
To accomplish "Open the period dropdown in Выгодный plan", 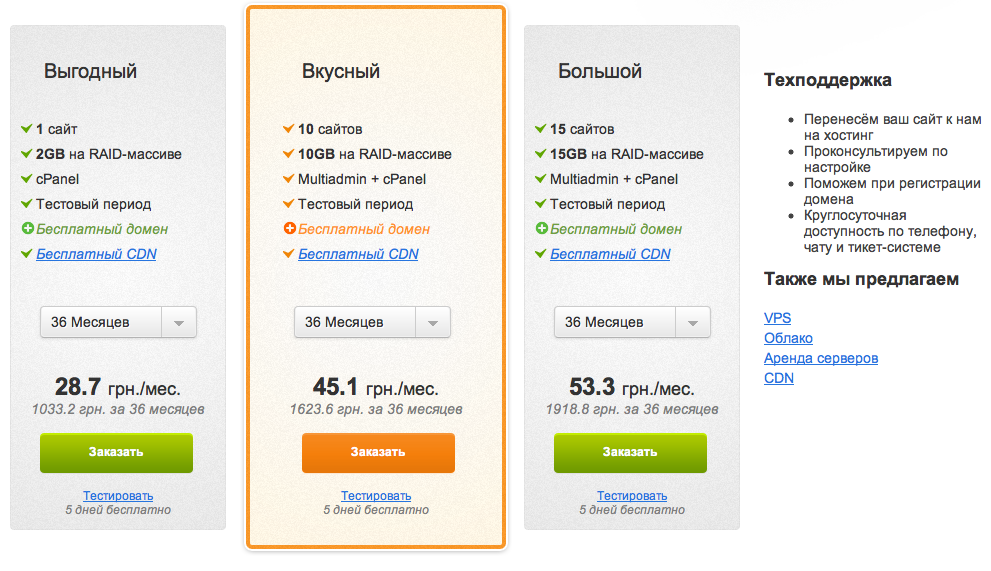I will (x=118, y=322).
